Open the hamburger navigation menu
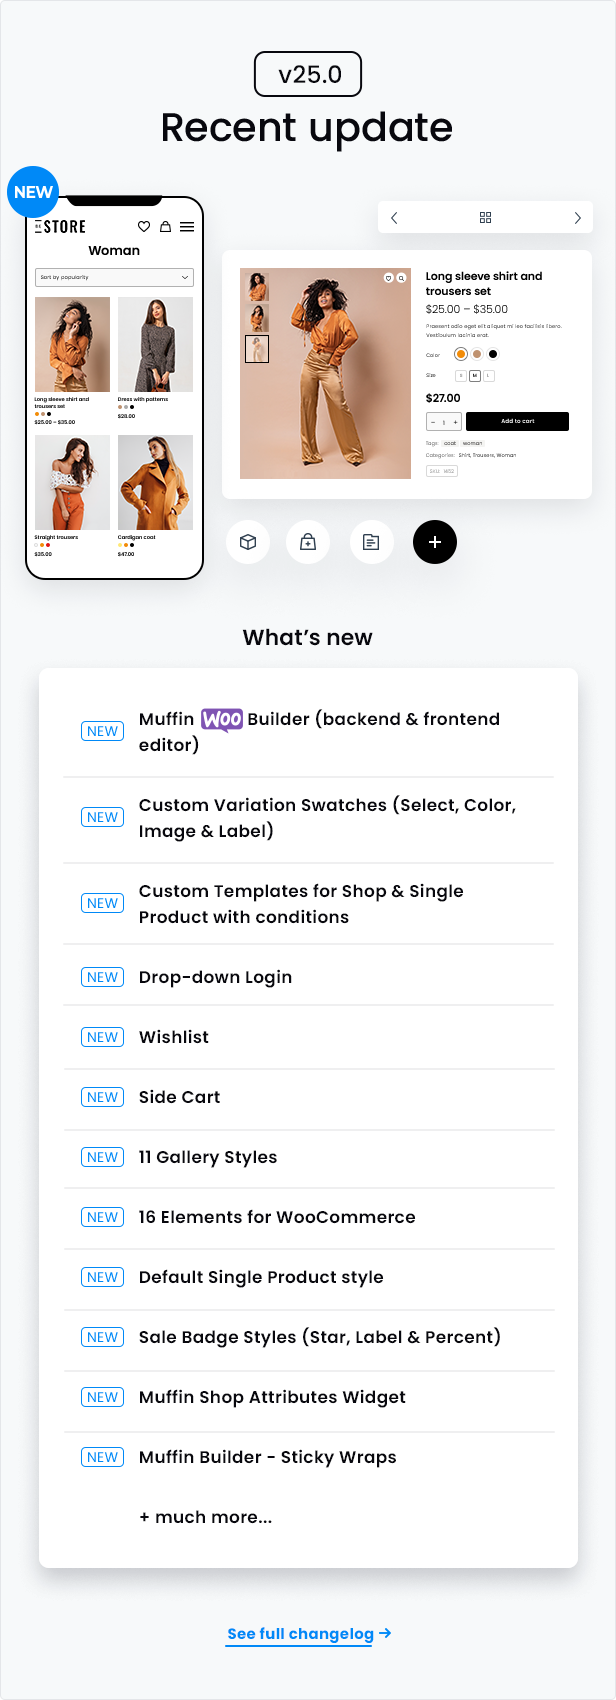The height and width of the screenshot is (1700, 616). pyautogui.click(x=186, y=227)
